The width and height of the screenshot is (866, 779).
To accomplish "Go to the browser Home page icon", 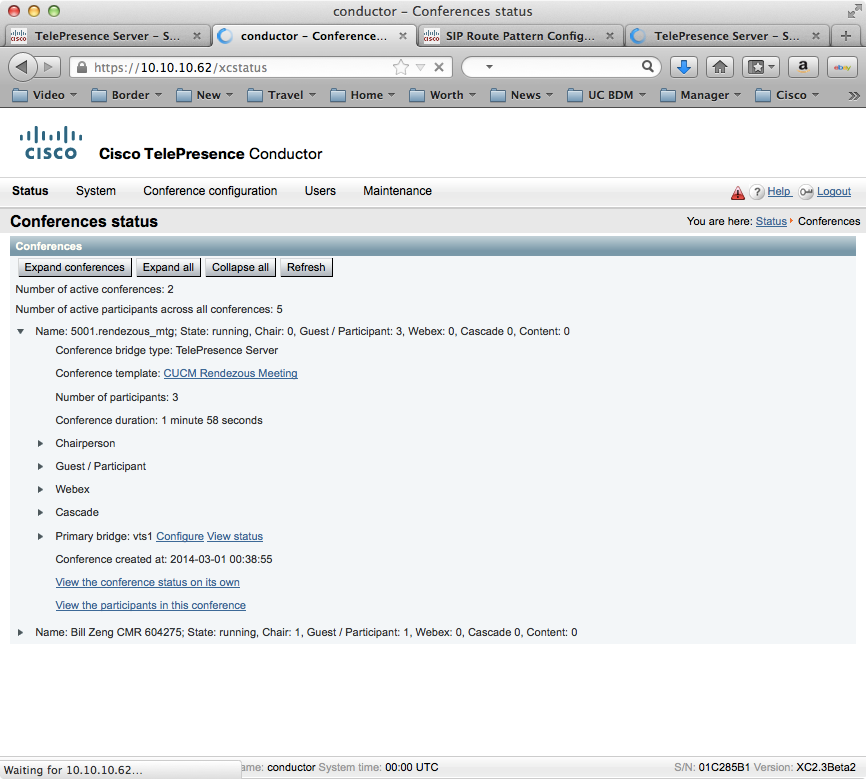I will point(719,67).
